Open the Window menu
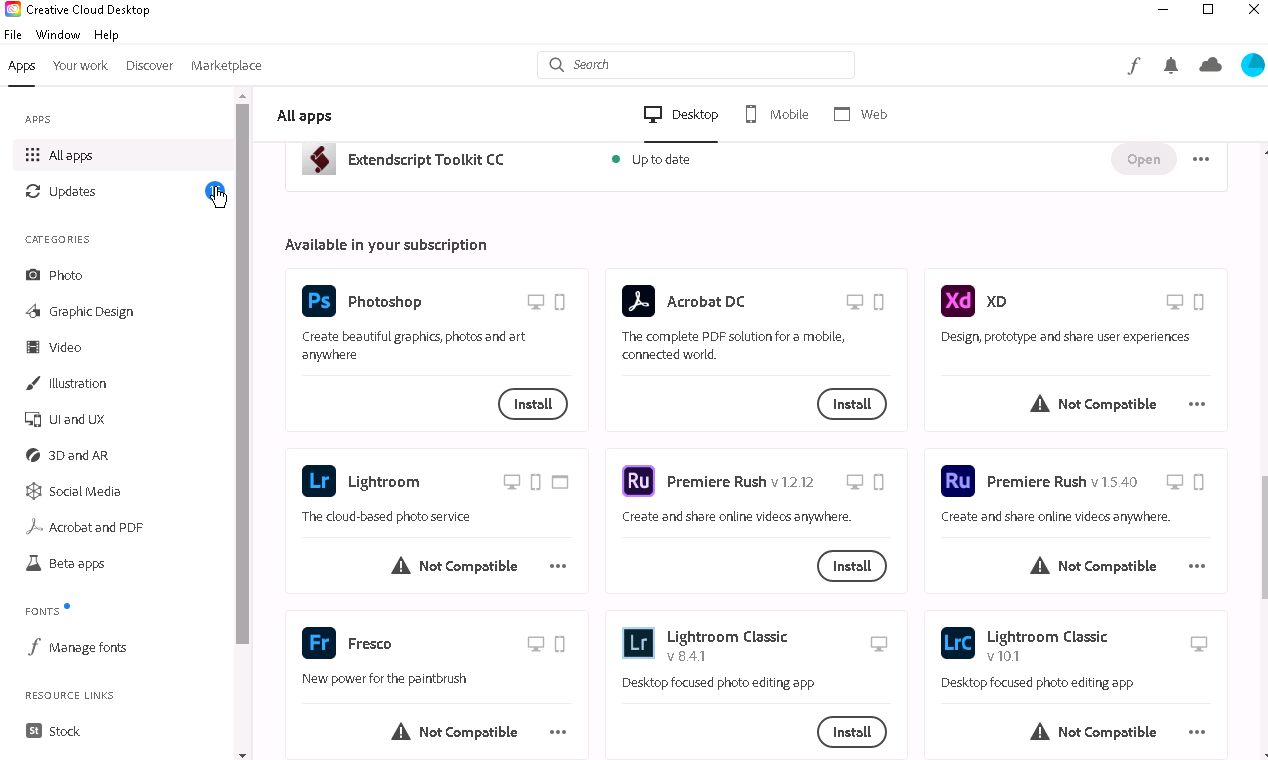The height and width of the screenshot is (760, 1268). click(57, 34)
